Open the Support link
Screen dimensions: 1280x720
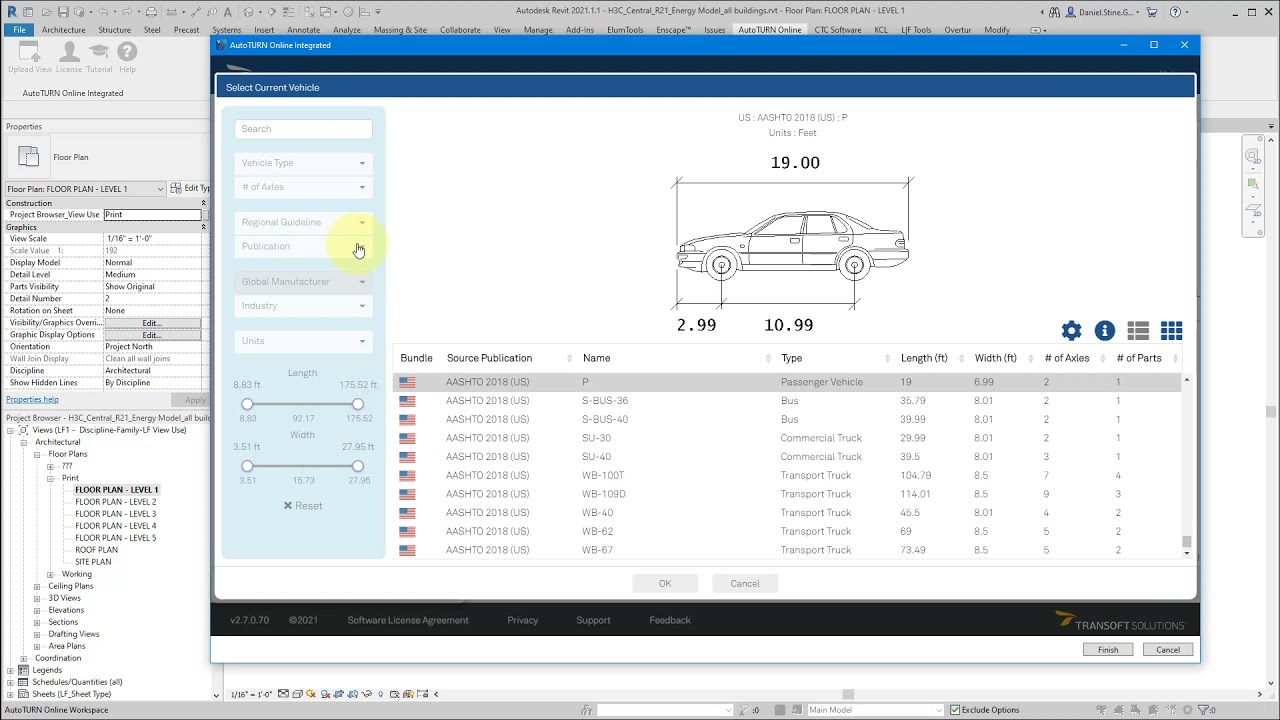[593, 620]
